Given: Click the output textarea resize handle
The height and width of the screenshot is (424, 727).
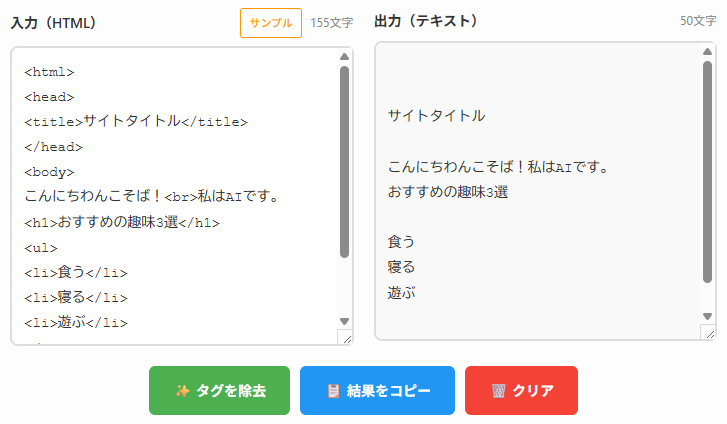Looking at the screenshot, I should click(709, 333).
